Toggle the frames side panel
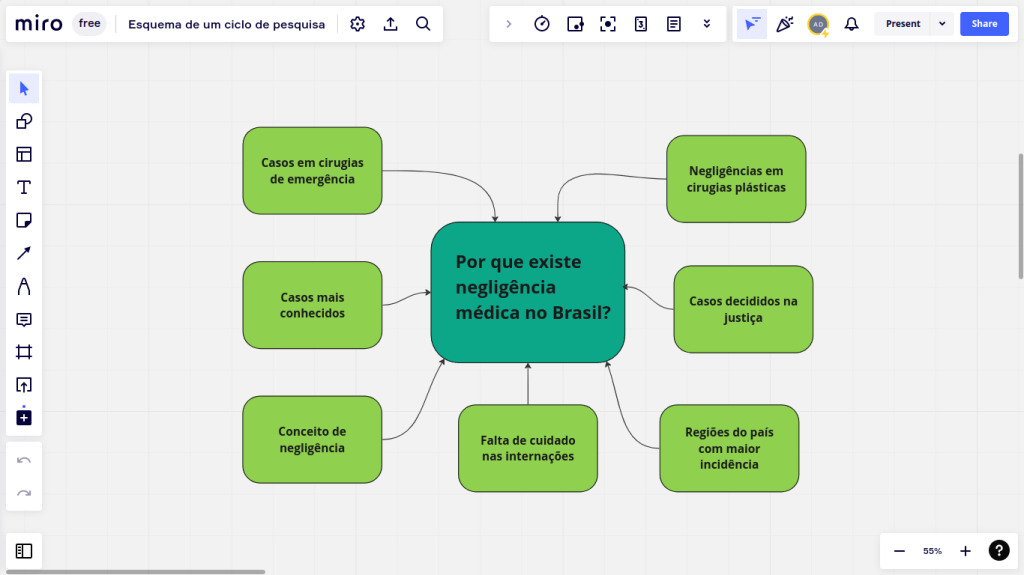Screen dimensions: 1024x575 [24, 551]
